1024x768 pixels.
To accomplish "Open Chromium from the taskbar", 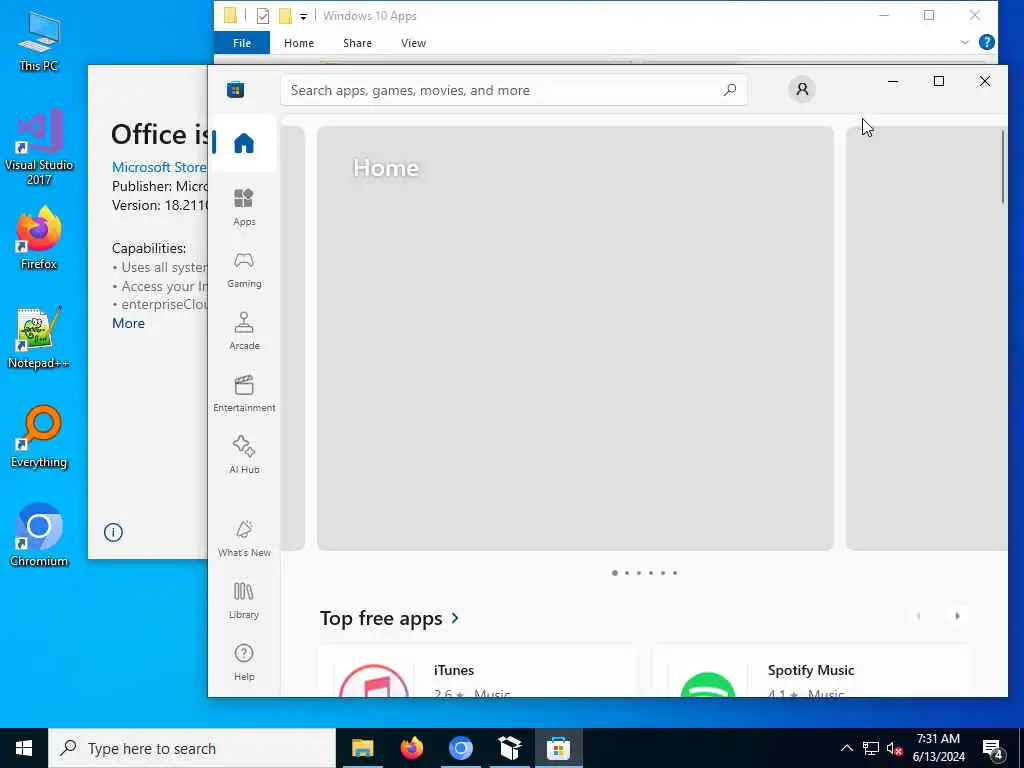I will coord(460,748).
